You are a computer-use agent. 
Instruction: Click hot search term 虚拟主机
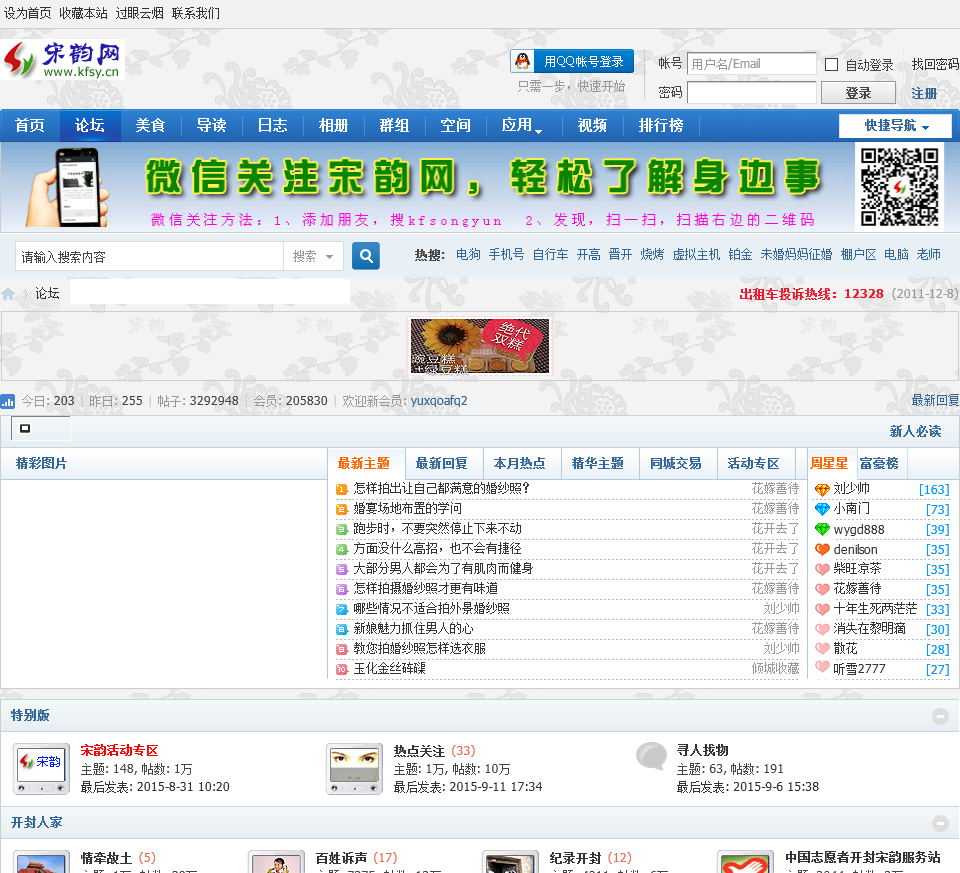pyautogui.click(x=696, y=255)
